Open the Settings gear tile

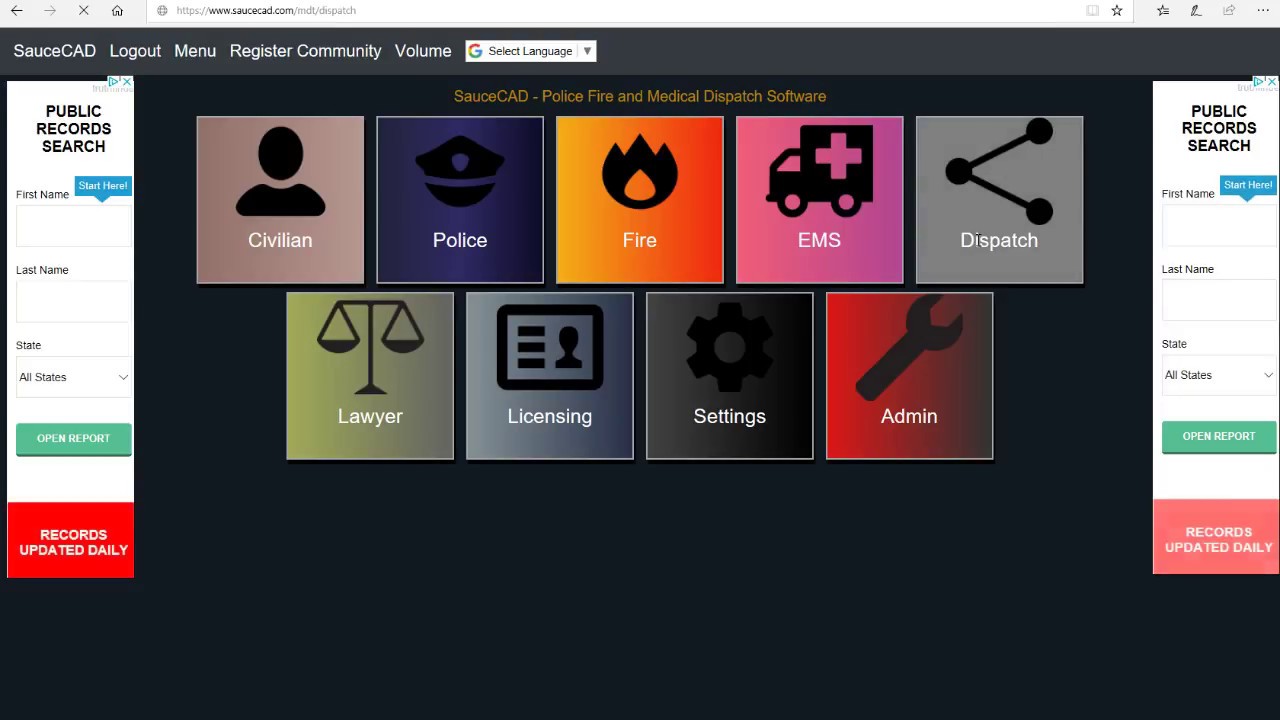click(729, 376)
